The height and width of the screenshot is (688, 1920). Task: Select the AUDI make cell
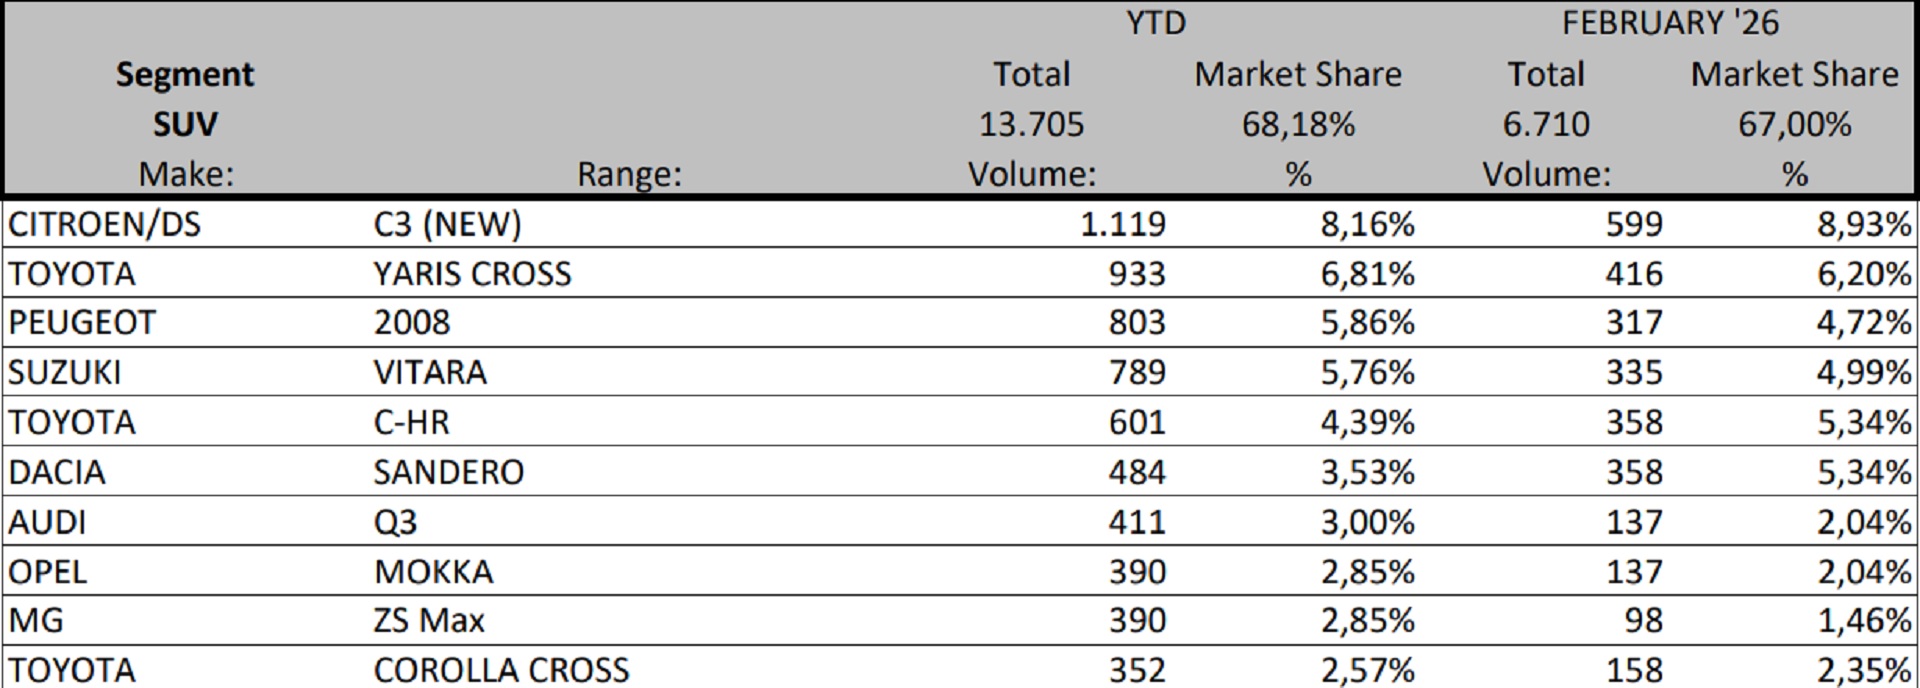point(47,522)
